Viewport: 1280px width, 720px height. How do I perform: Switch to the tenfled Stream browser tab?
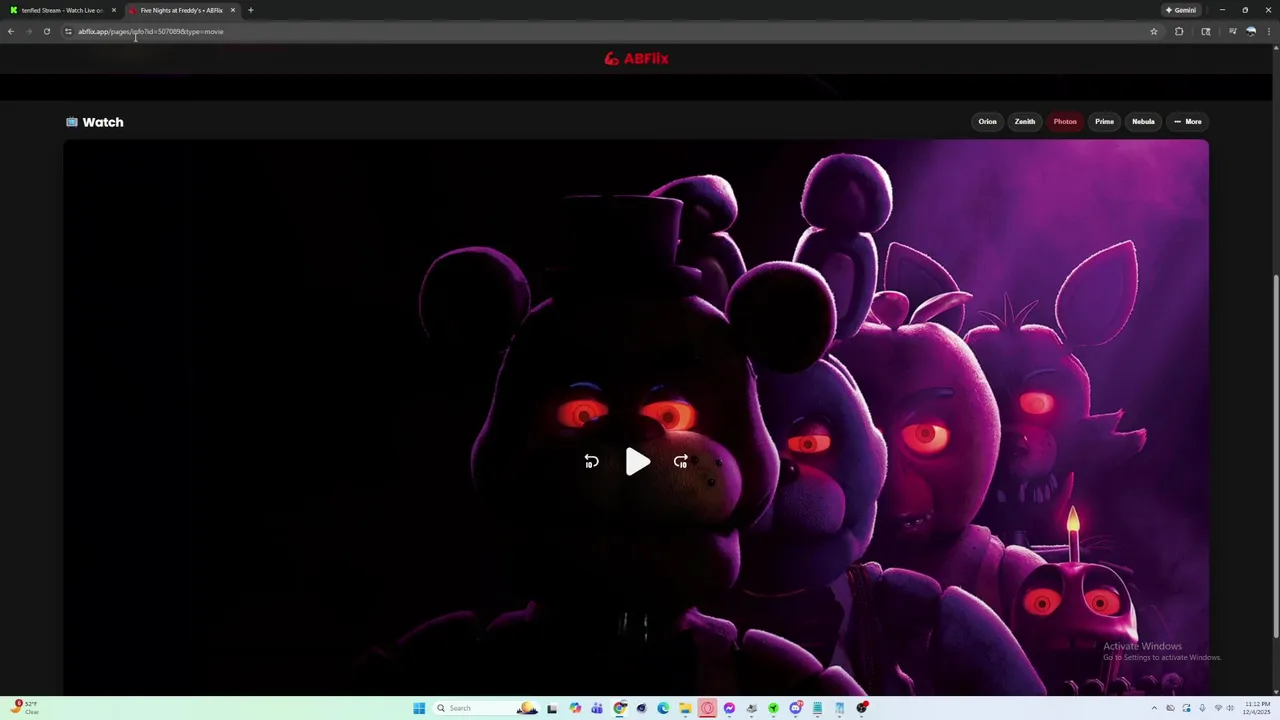point(62,10)
